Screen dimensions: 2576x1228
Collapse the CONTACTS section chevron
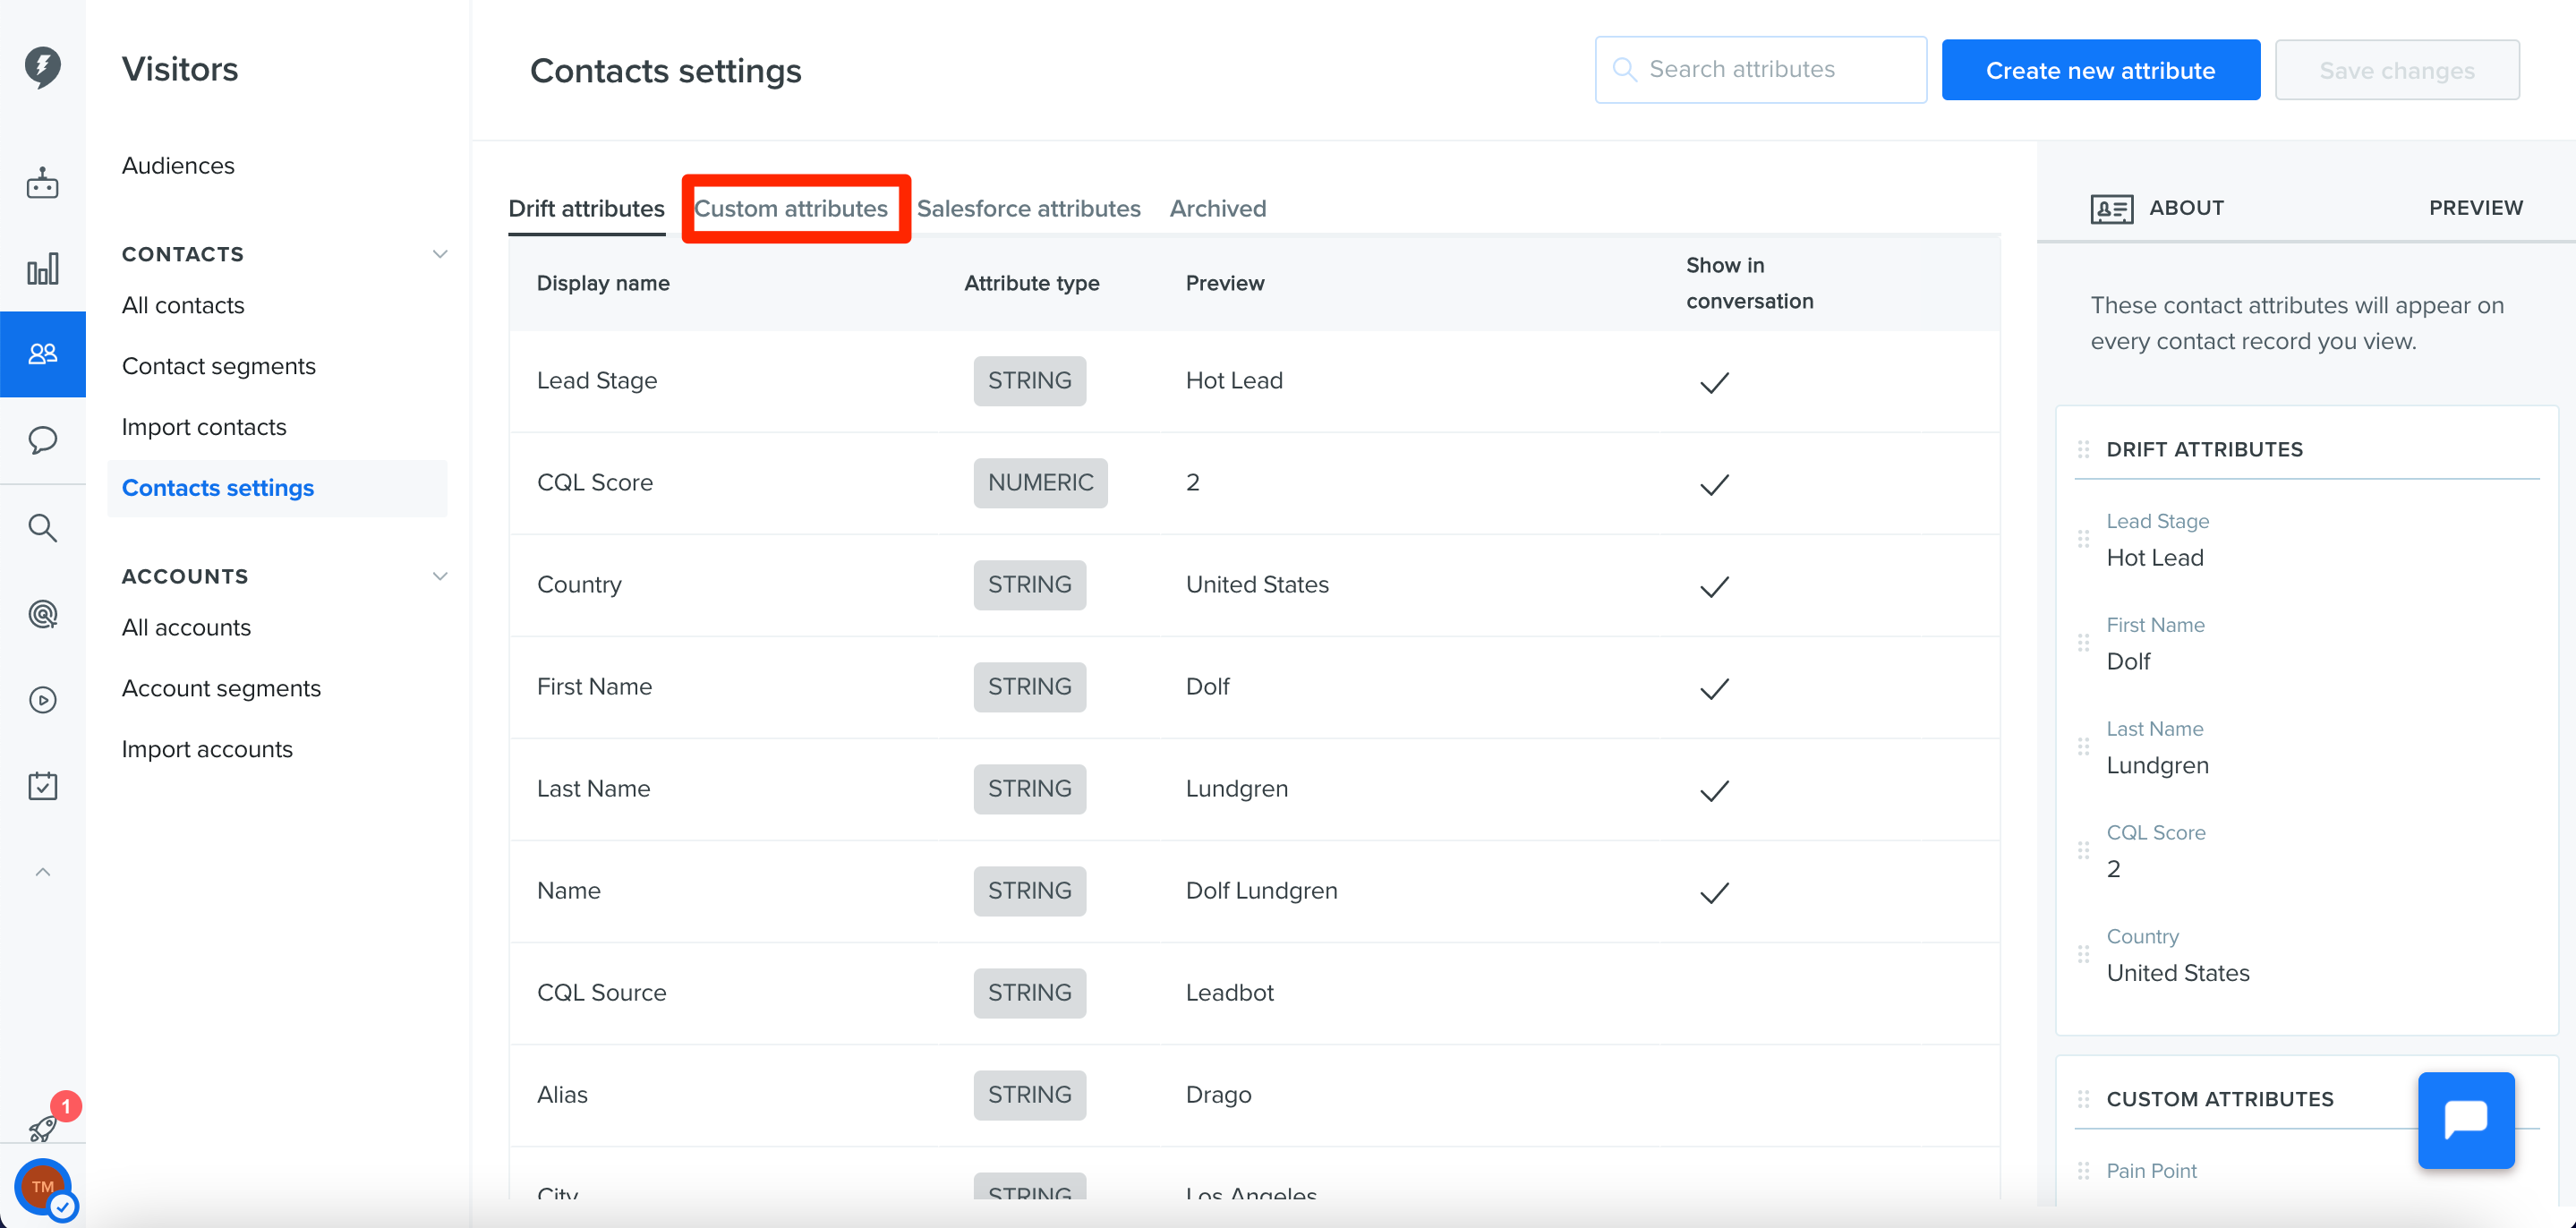[439, 254]
